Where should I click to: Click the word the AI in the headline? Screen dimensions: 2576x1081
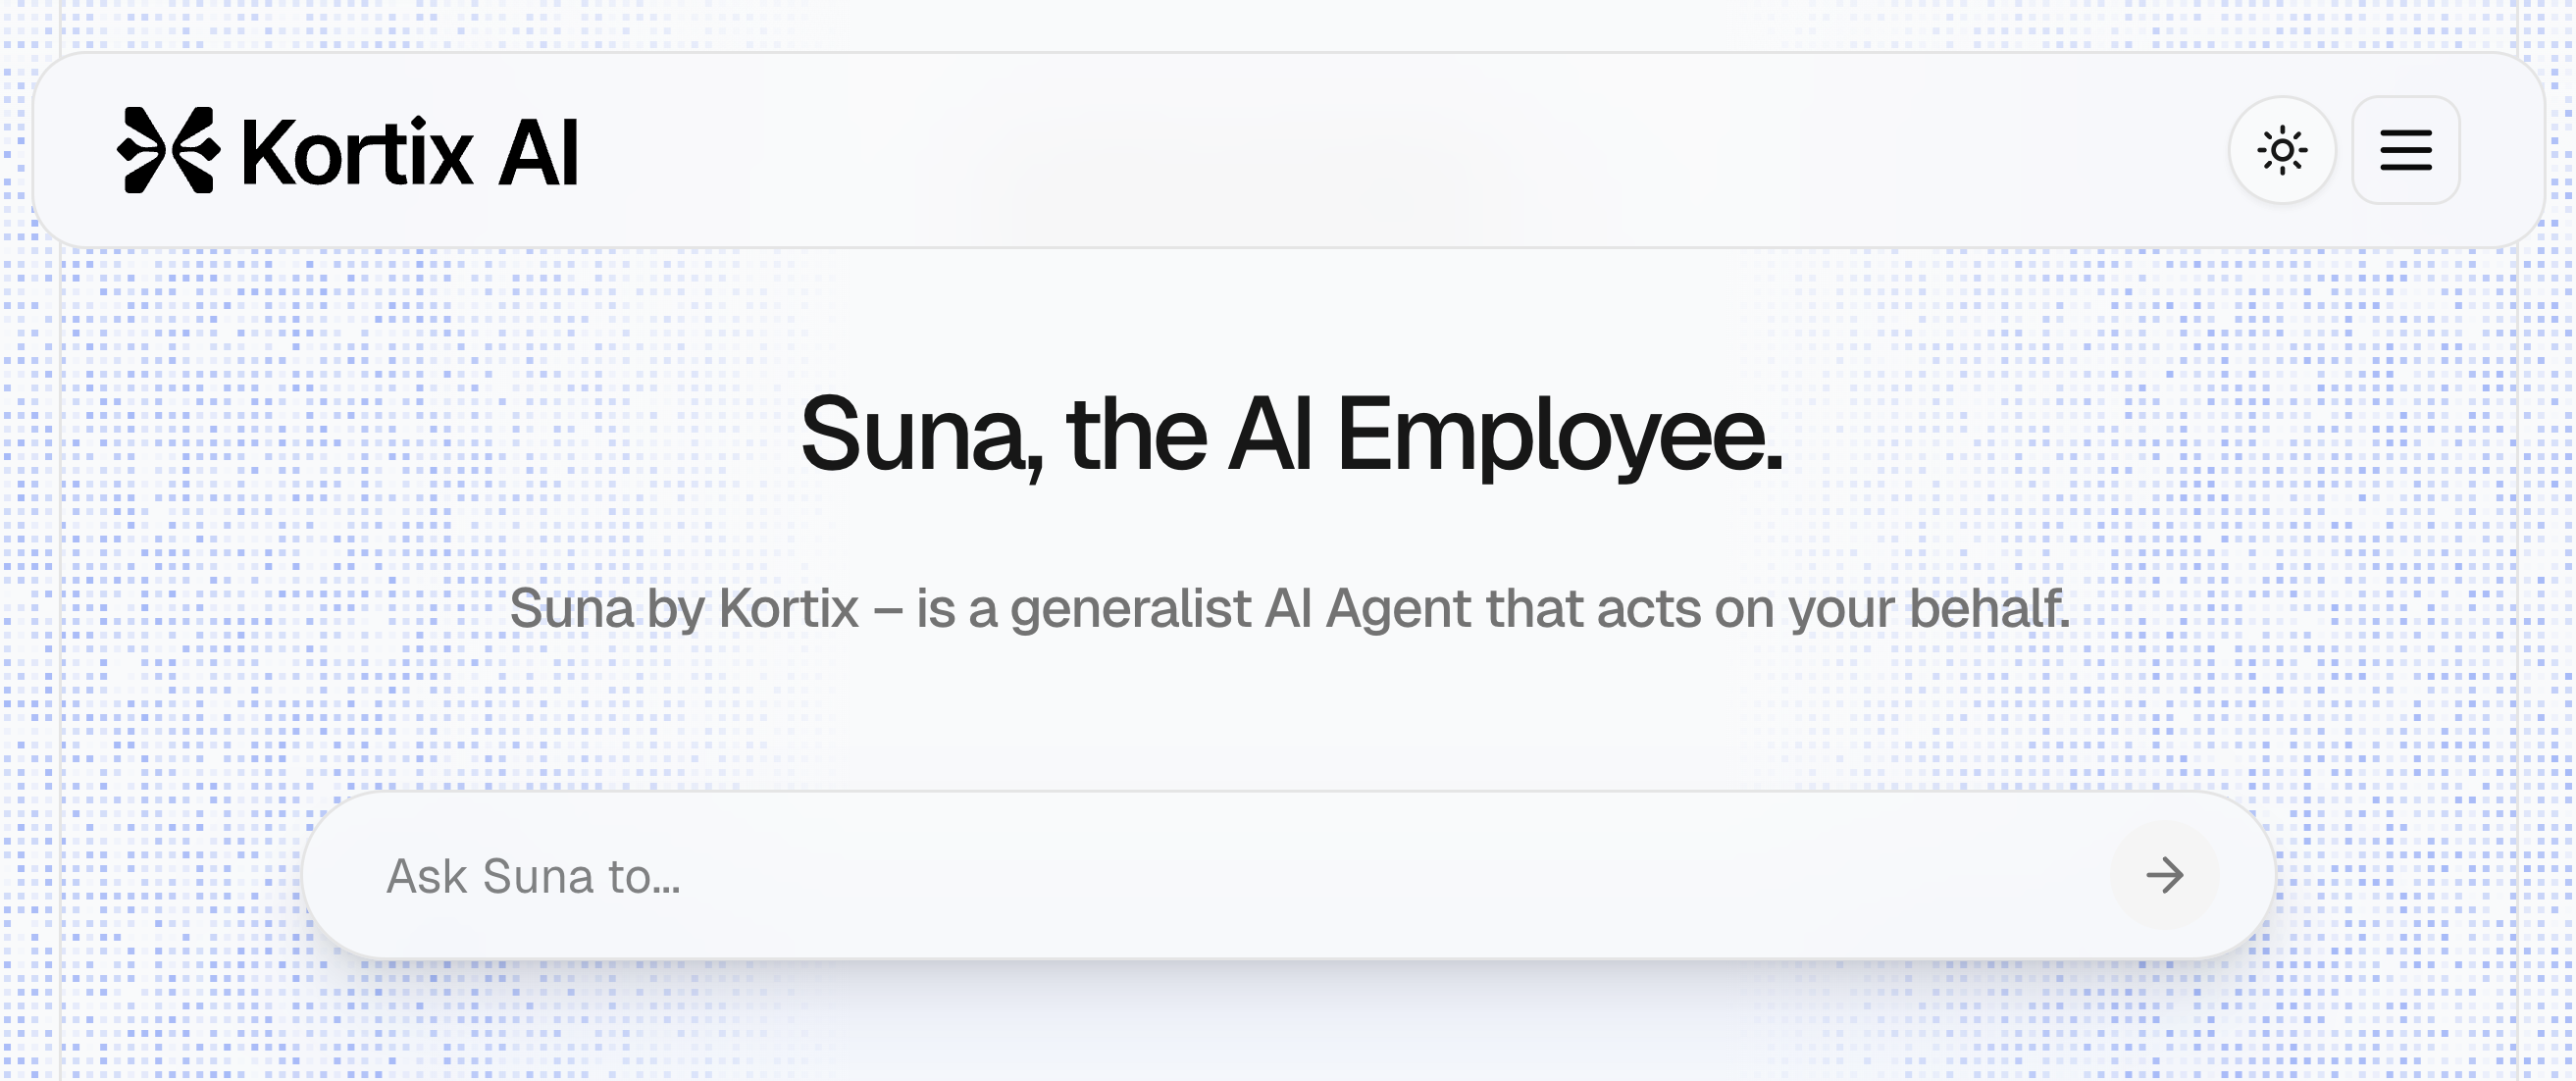click(1189, 435)
